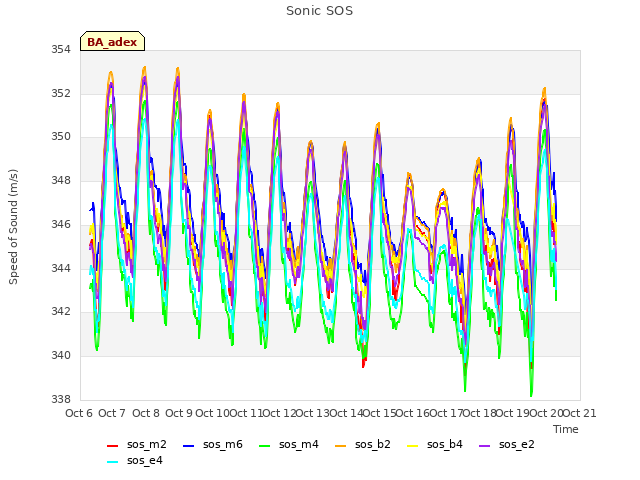Screen dimensions: 640x480
Task: Click the 346 y-axis tick label
Action: (x=61, y=224)
